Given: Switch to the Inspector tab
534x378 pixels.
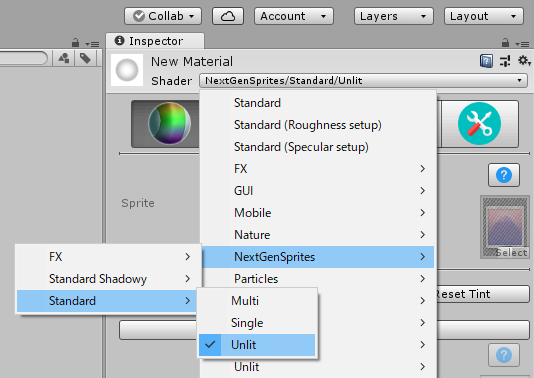Looking at the screenshot, I should pyautogui.click(x=155, y=41).
